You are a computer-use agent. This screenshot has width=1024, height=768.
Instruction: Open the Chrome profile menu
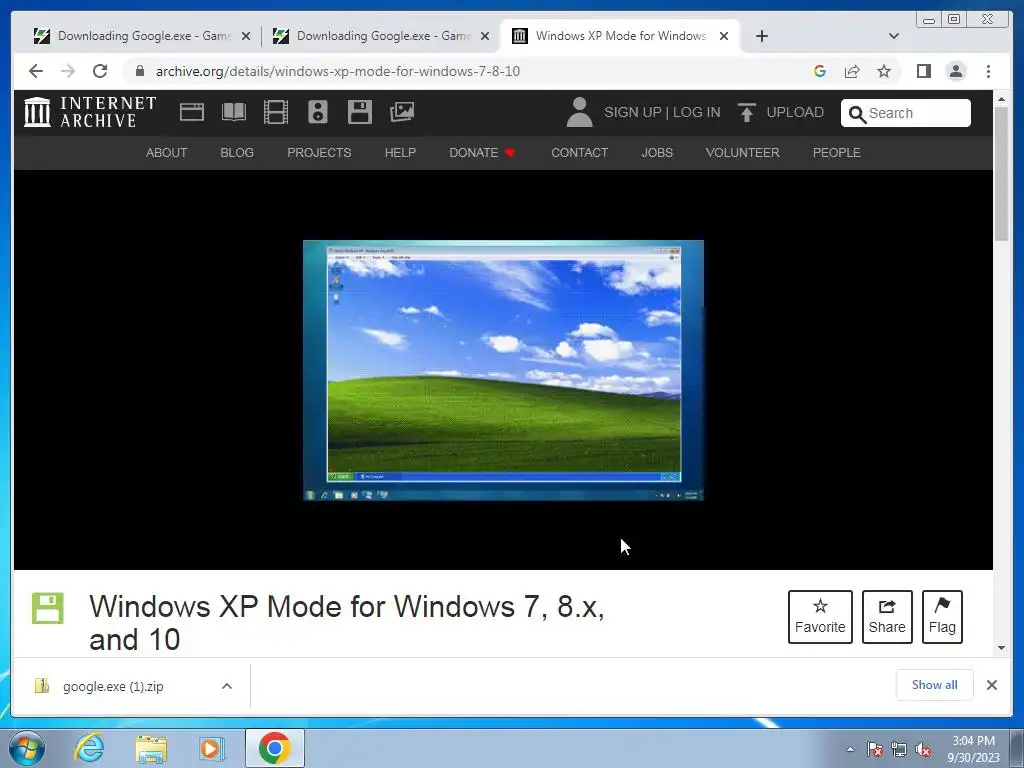tap(956, 71)
